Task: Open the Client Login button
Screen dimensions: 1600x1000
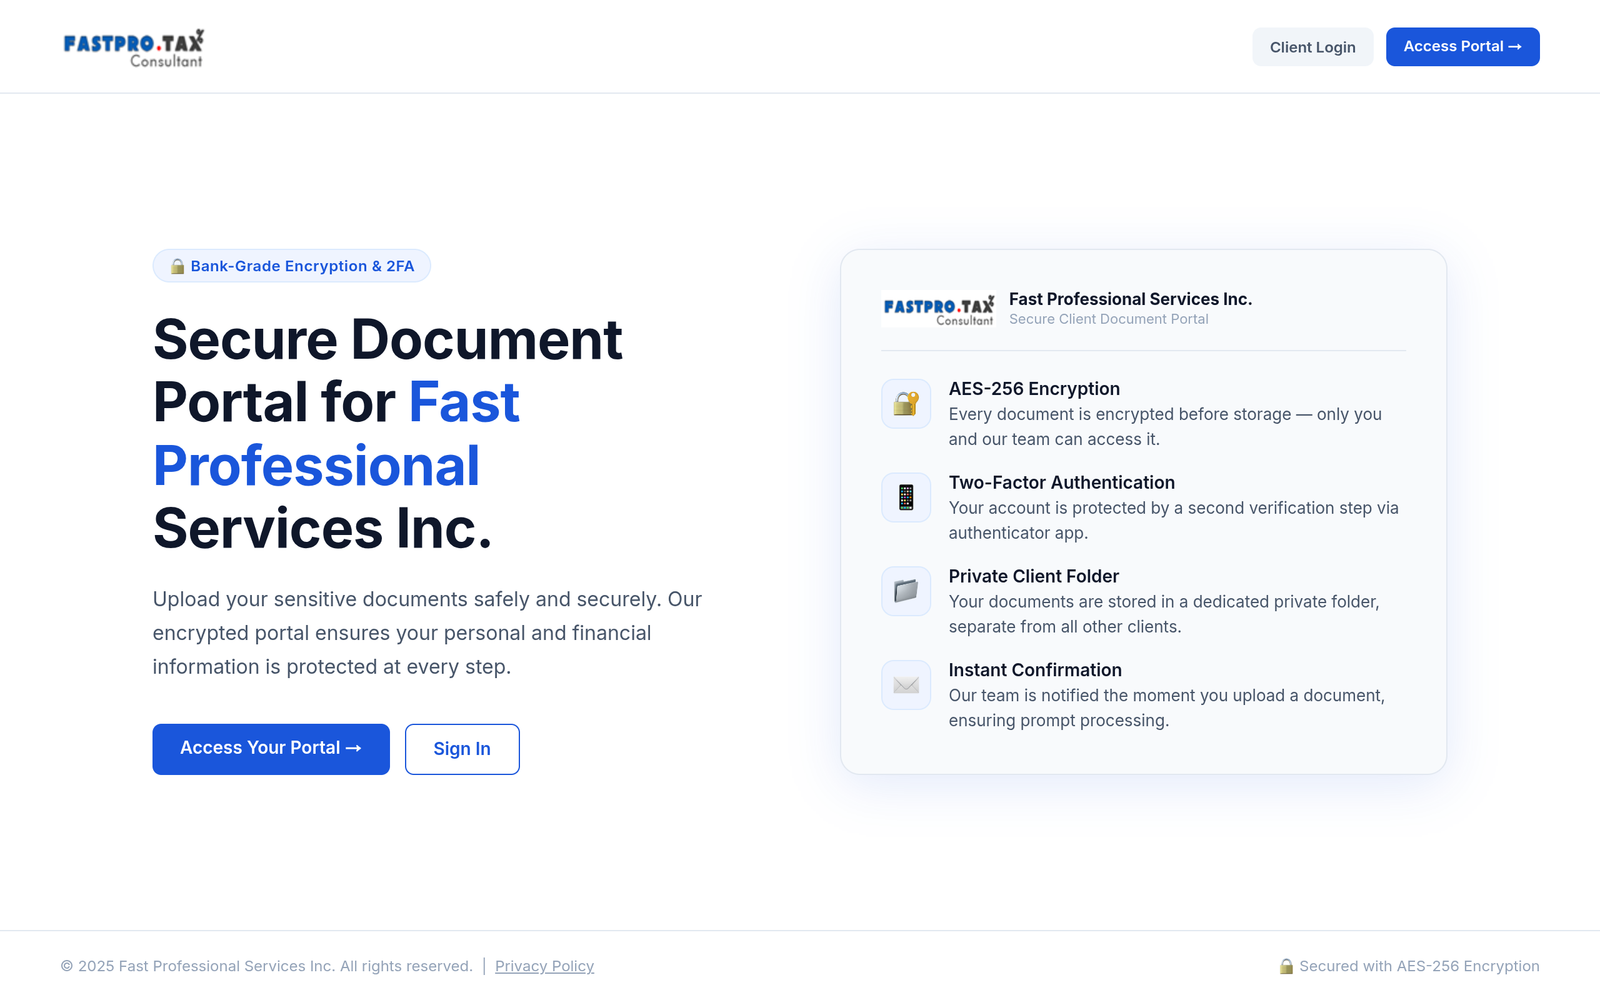Action: [x=1312, y=47]
